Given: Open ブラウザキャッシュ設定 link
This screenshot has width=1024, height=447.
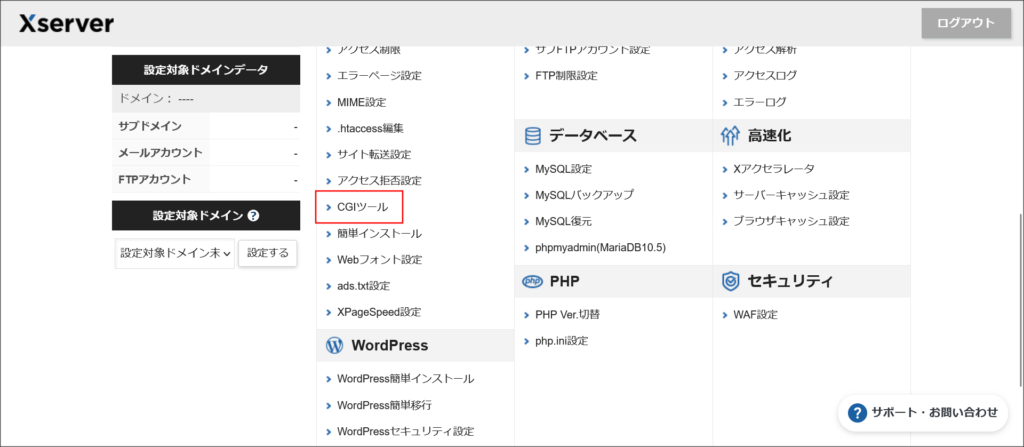Looking at the screenshot, I should [x=791, y=222].
